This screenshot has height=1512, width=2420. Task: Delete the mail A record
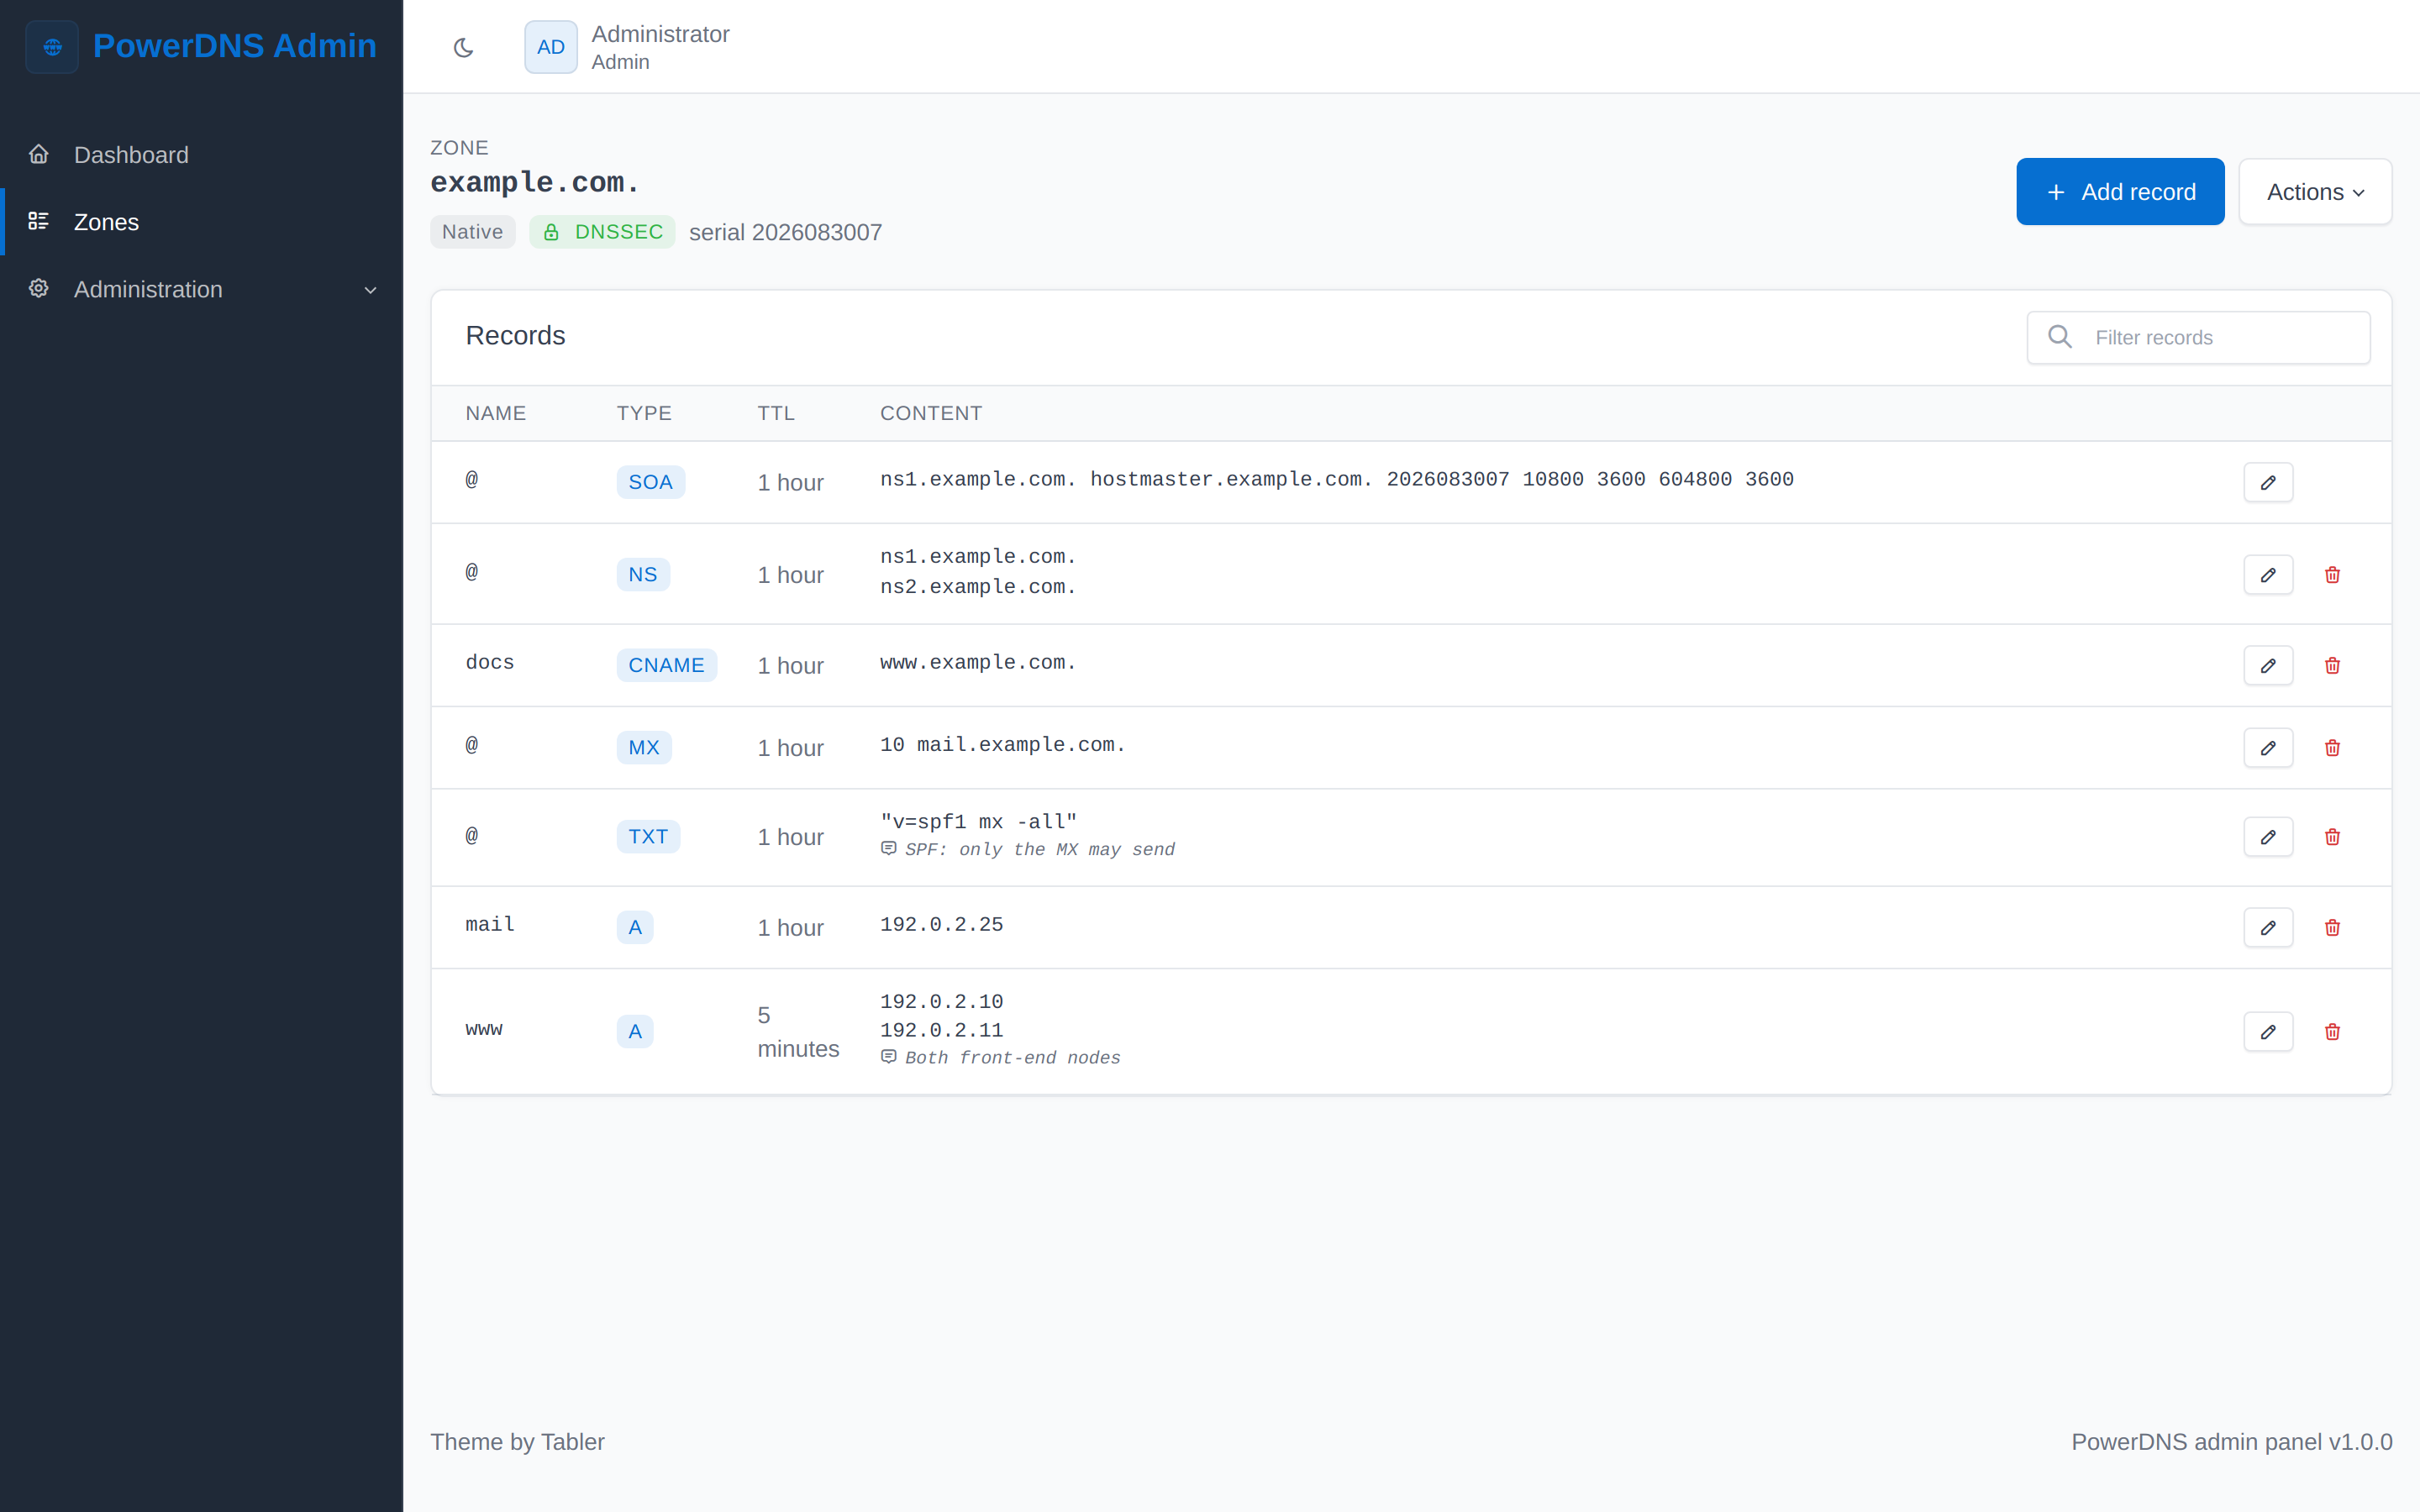click(2332, 928)
